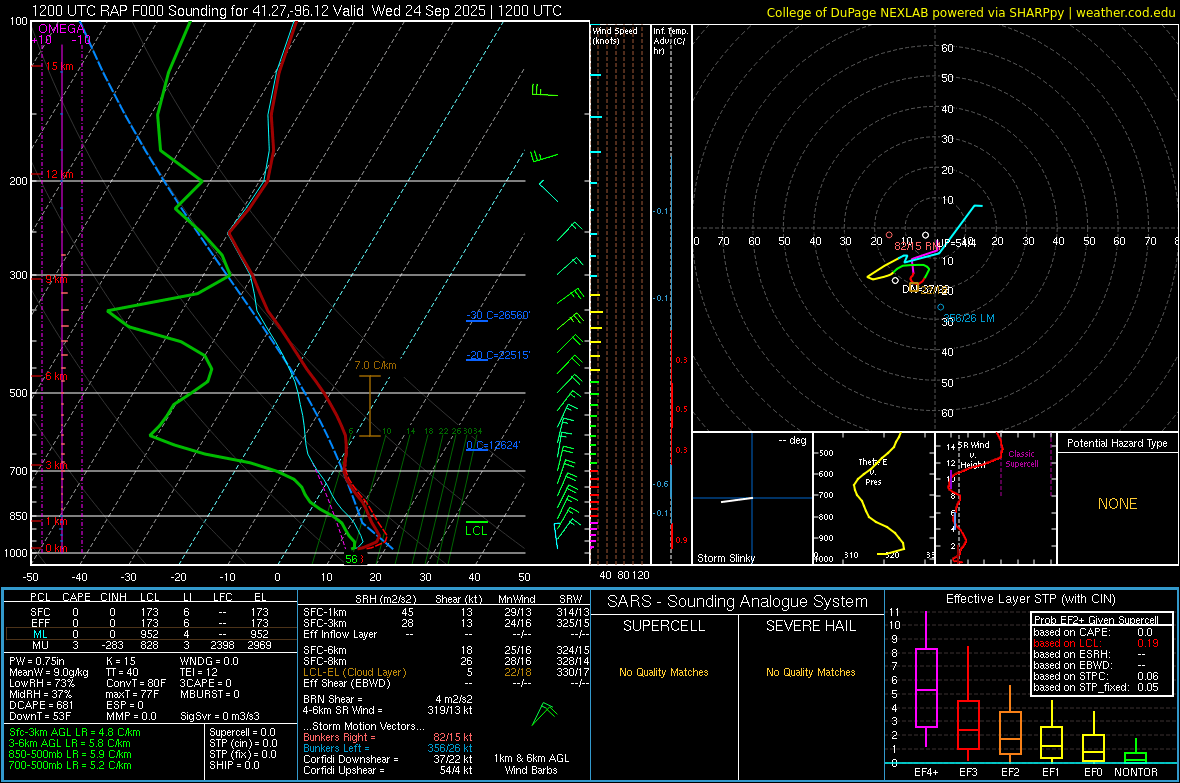The height and width of the screenshot is (783, 1180).
Task: Open the weather.cod.edu NEXLAB credit text
Action: (971, 12)
